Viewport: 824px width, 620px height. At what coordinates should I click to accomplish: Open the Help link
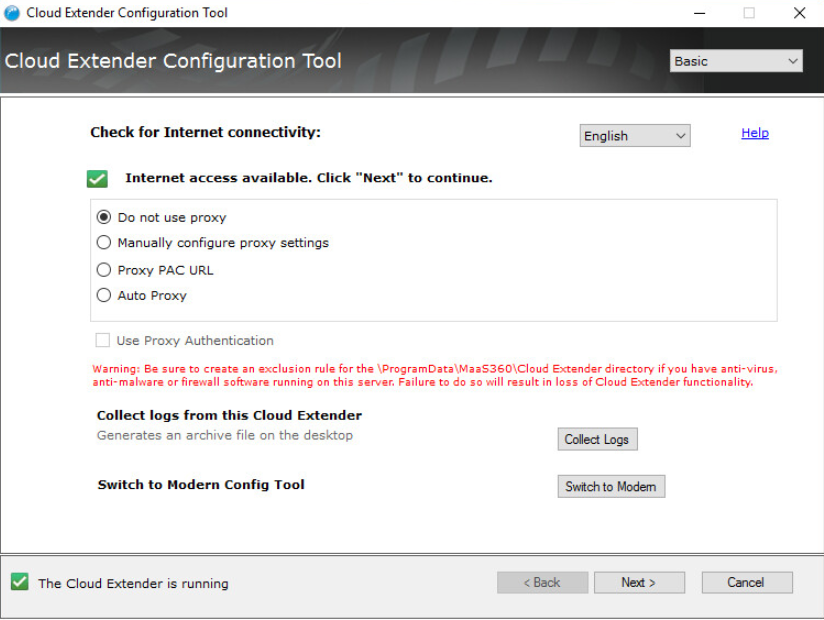coord(754,133)
